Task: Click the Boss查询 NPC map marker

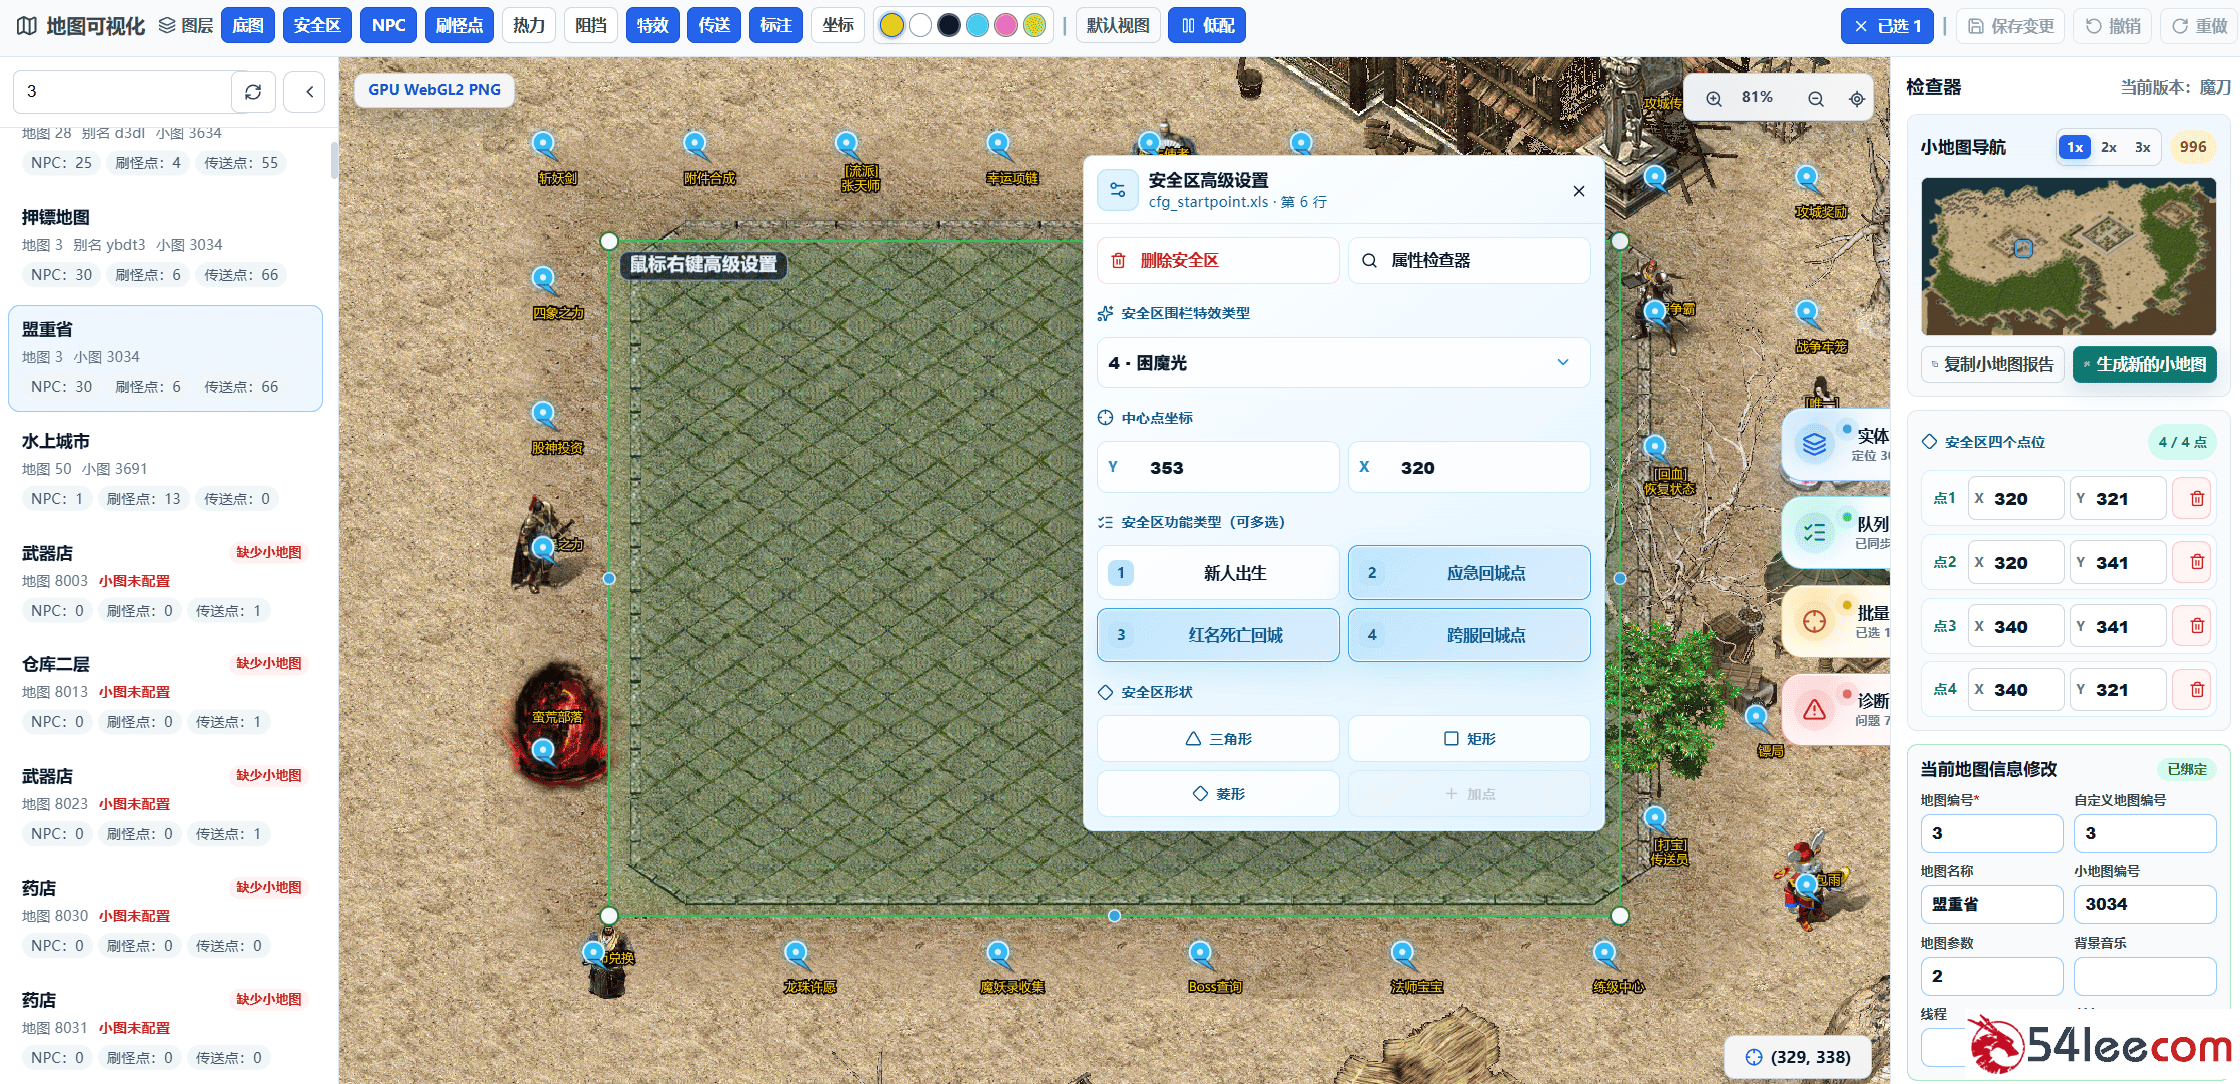Action: 1201,955
